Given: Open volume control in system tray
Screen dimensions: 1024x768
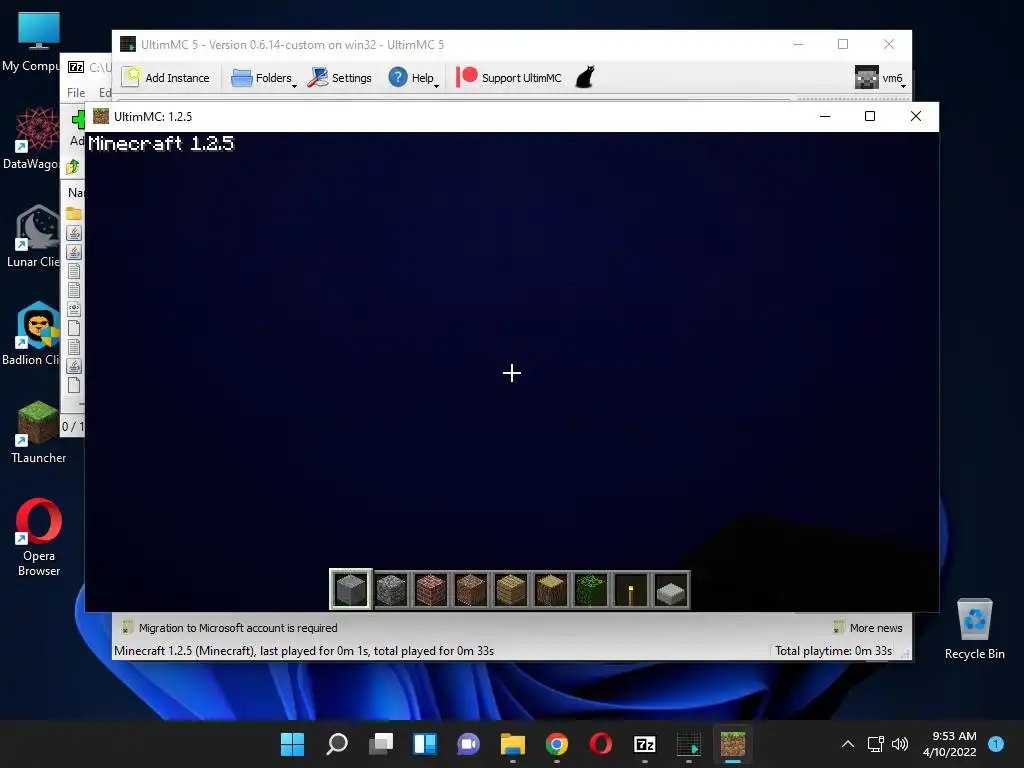Looking at the screenshot, I should tap(900, 744).
